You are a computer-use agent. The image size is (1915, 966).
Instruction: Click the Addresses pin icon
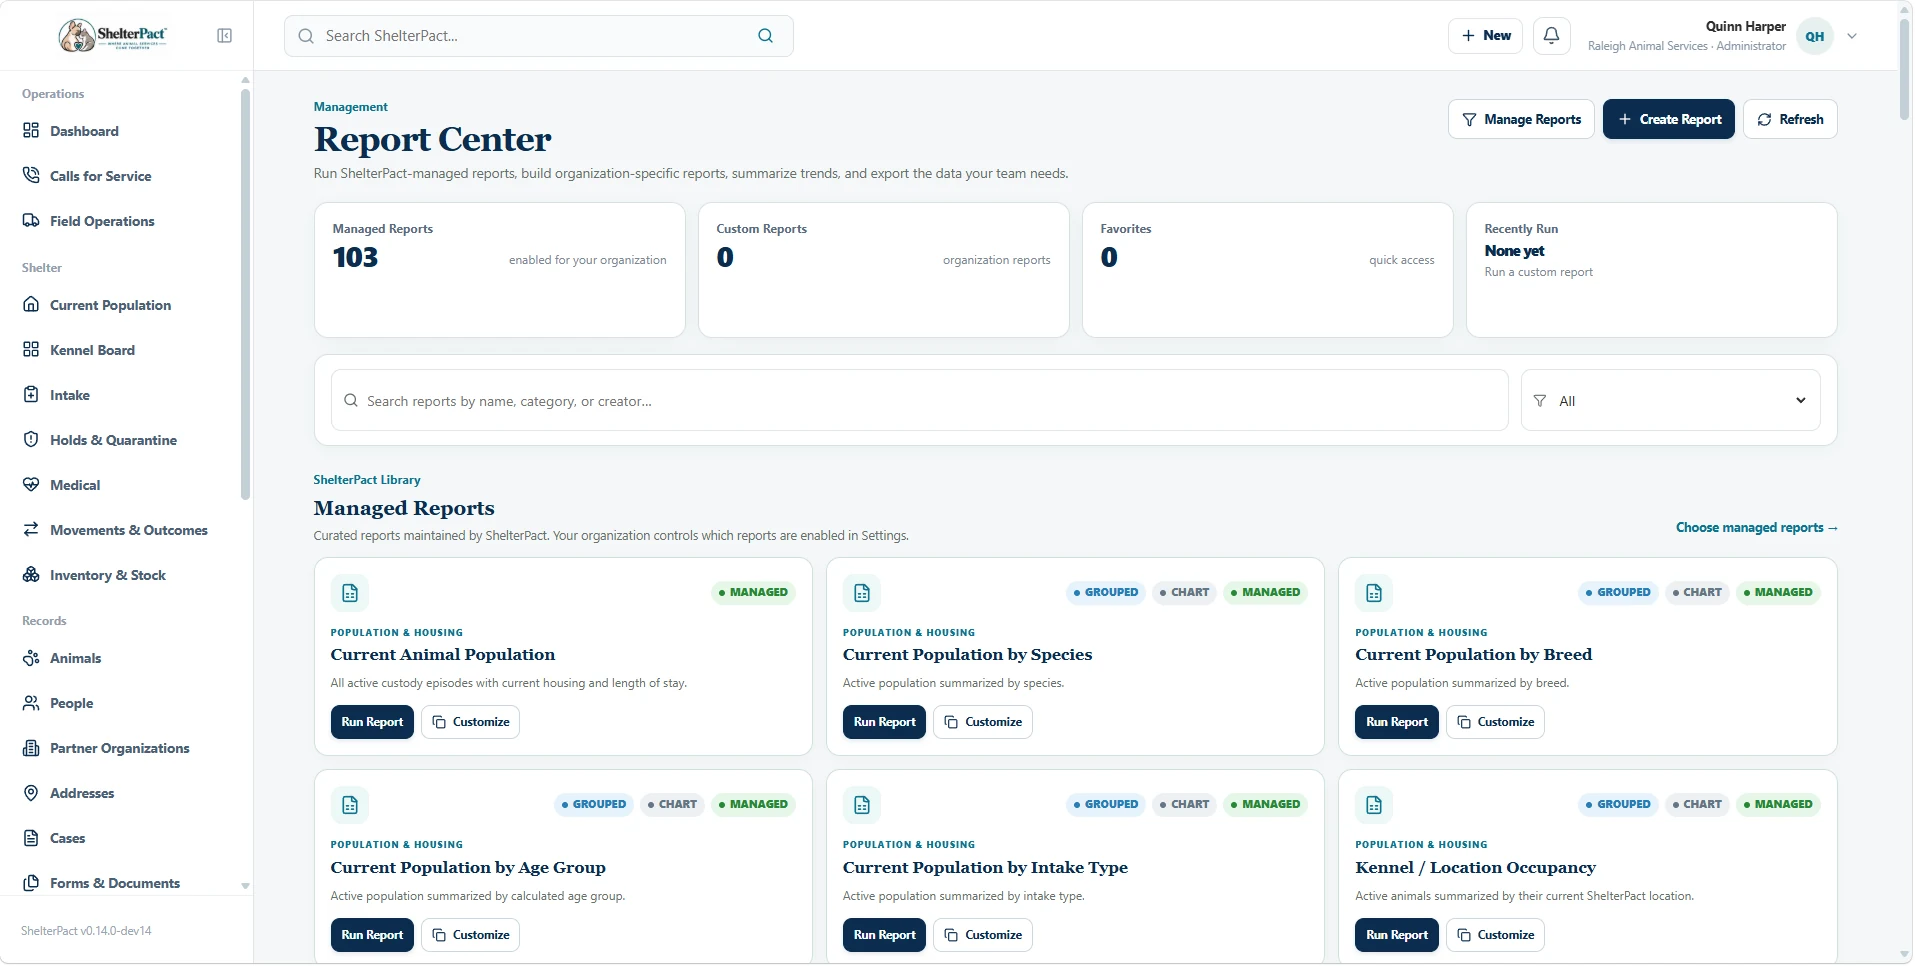(31, 793)
